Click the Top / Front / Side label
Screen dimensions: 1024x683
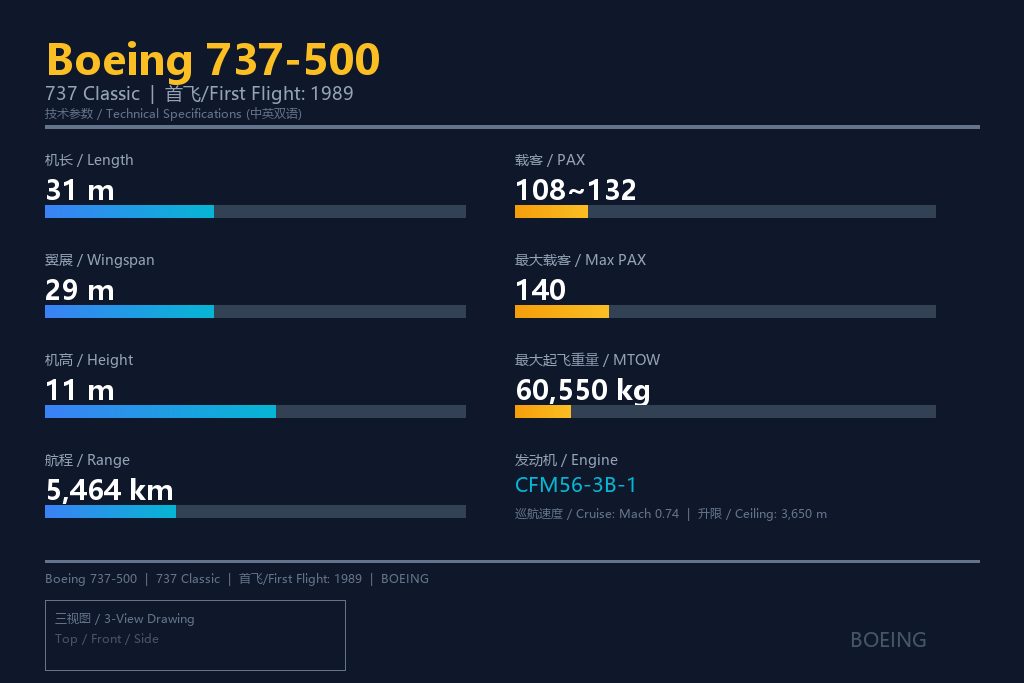106,639
